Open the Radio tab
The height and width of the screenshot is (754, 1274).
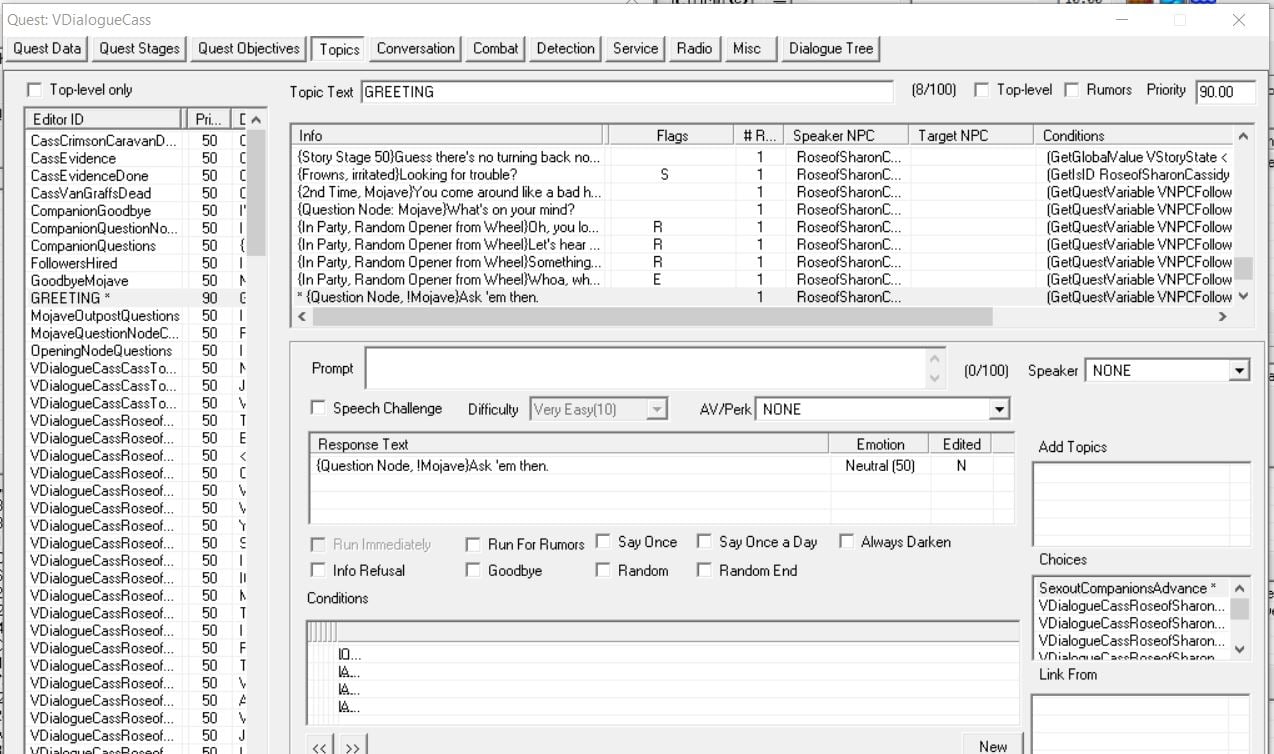coord(694,48)
